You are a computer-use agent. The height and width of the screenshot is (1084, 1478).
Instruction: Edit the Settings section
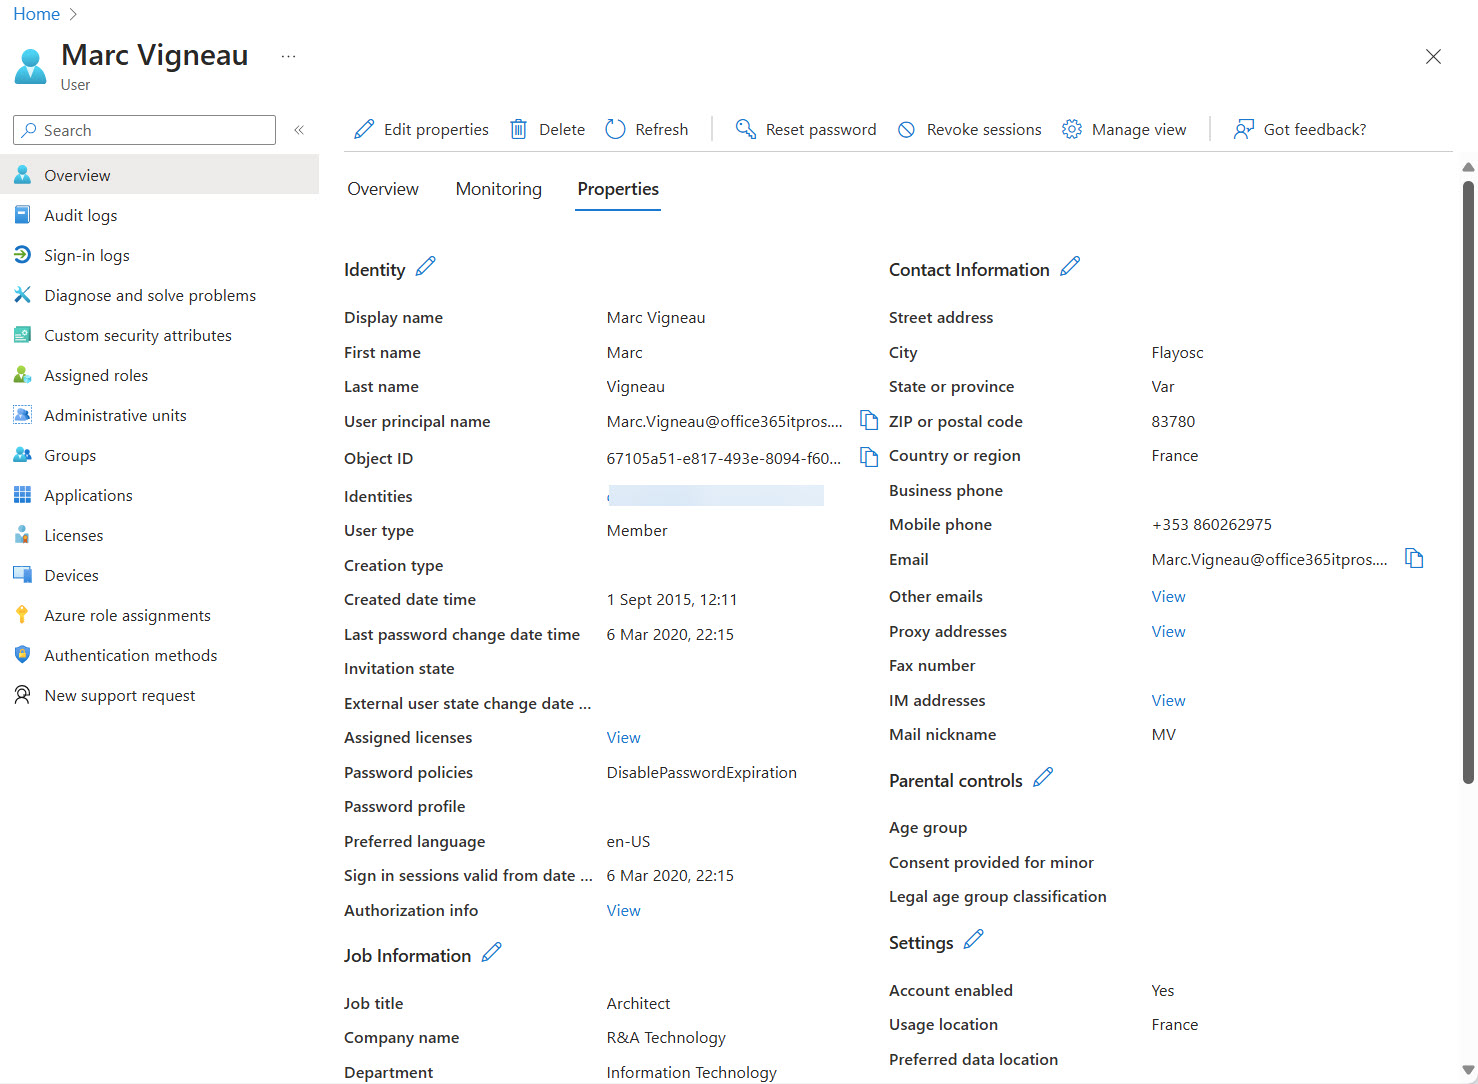click(x=972, y=938)
